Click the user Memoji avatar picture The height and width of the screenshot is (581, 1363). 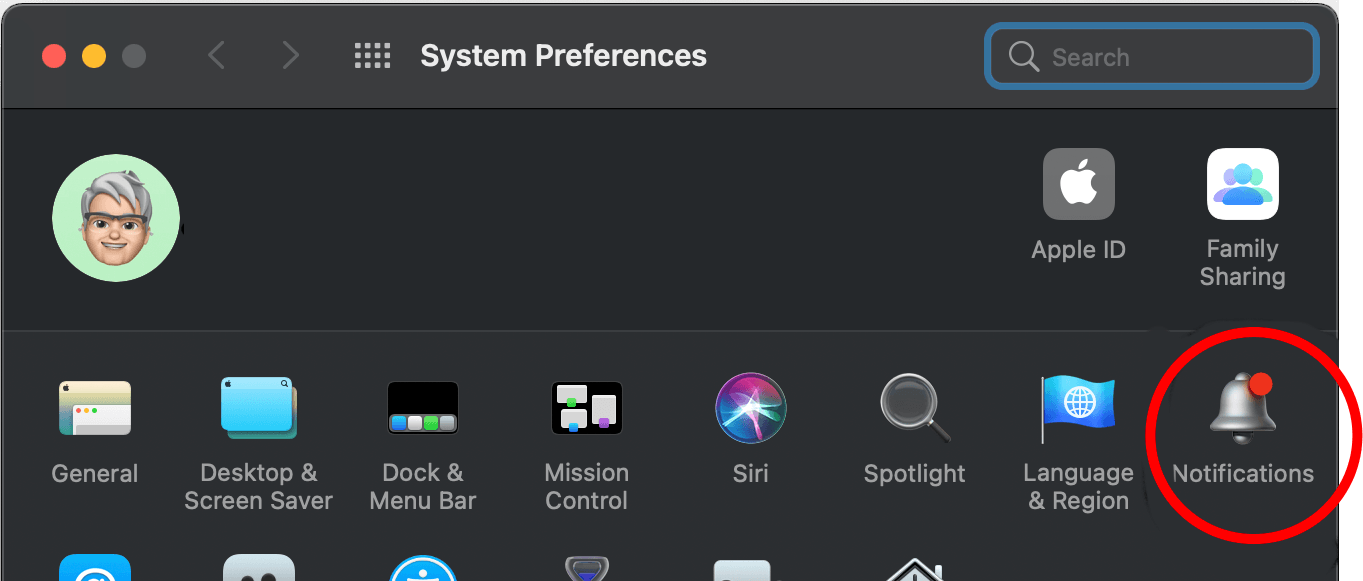[x=116, y=218]
